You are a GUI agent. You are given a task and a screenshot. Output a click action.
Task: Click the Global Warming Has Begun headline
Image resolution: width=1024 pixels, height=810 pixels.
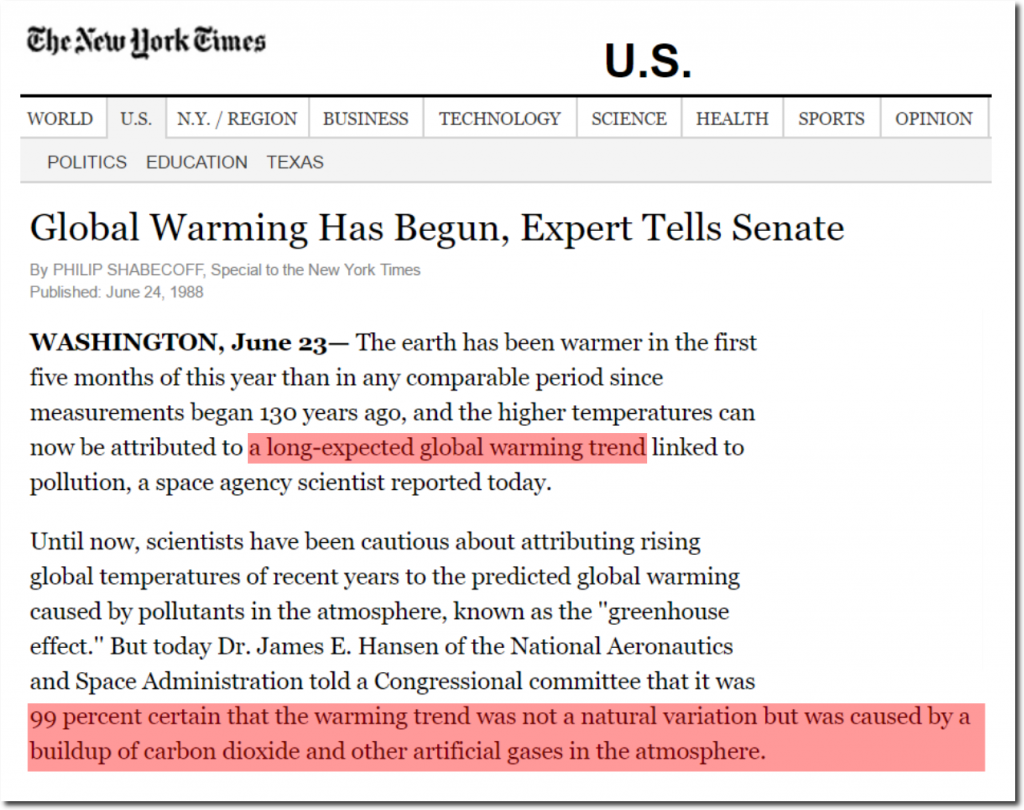[437, 228]
